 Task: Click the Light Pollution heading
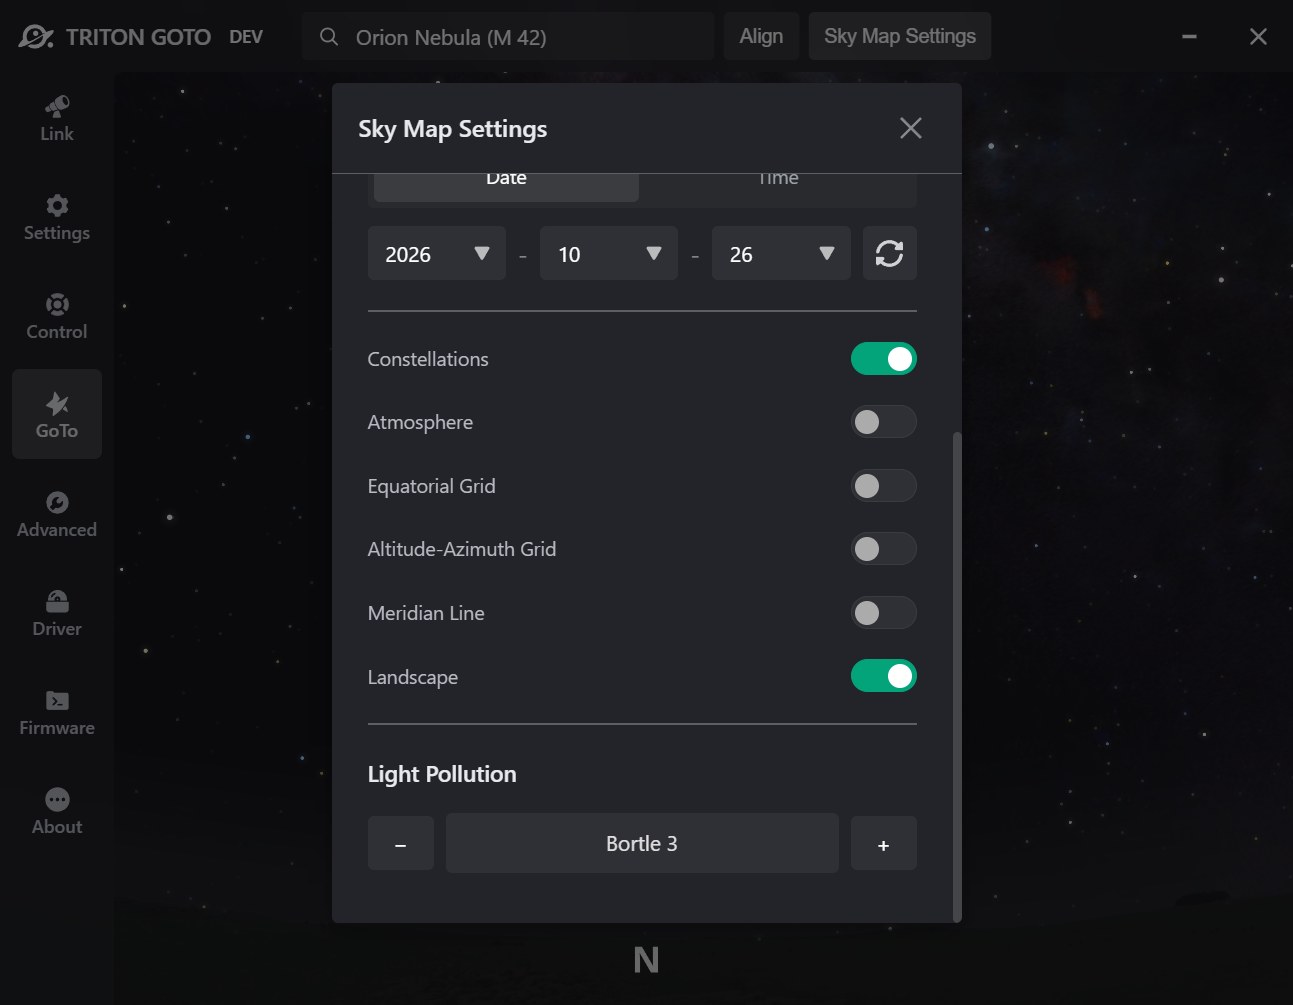[442, 774]
